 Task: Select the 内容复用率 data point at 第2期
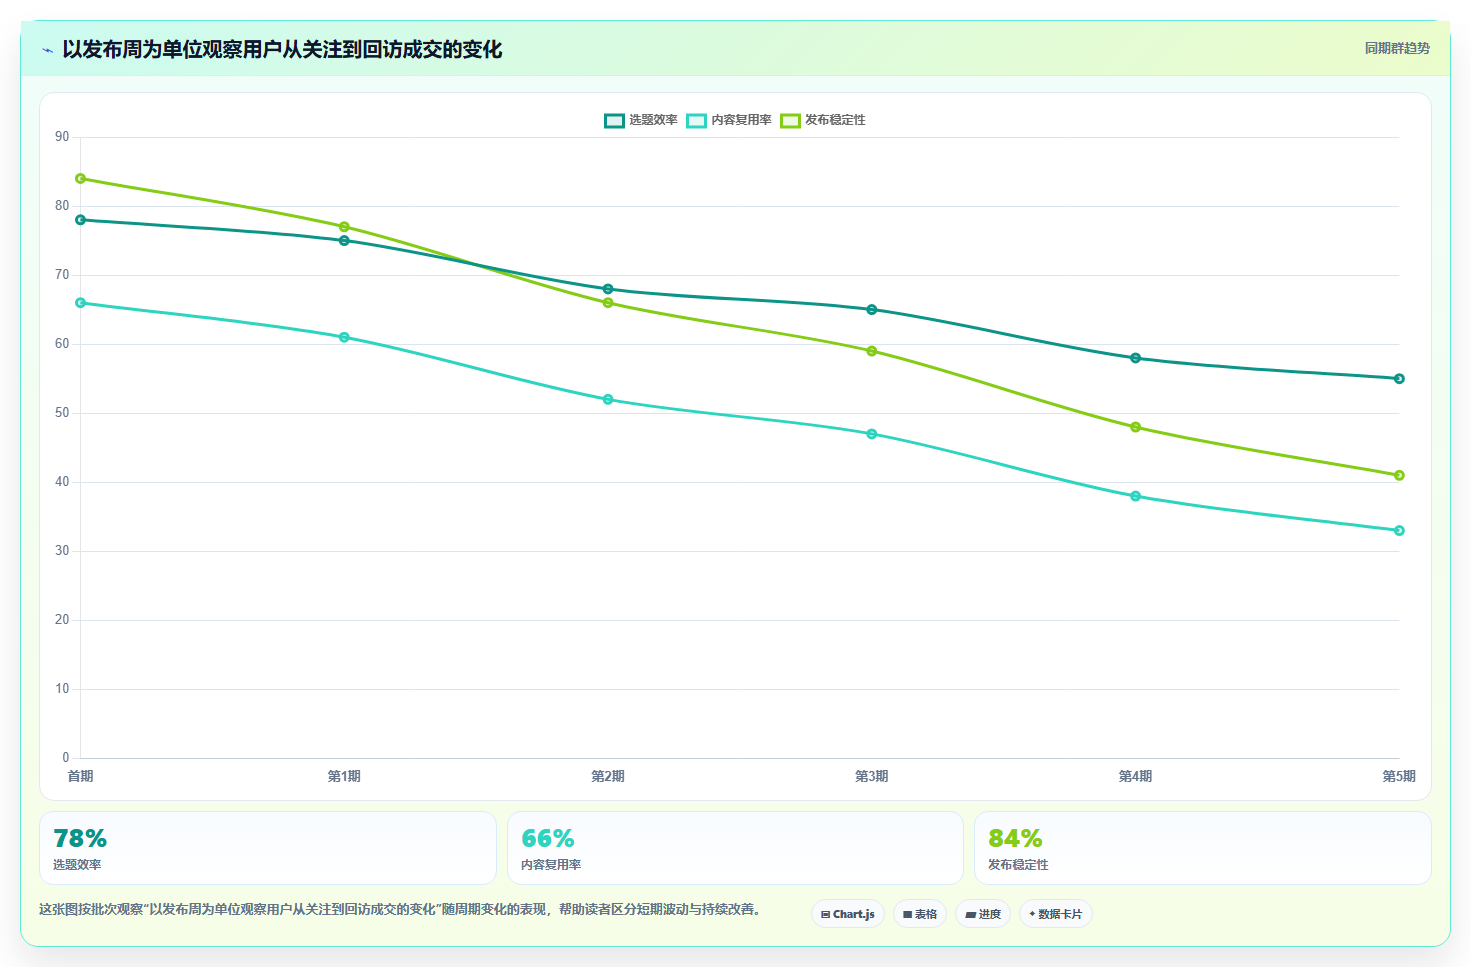pyautogui.click(x=608, y=399)
